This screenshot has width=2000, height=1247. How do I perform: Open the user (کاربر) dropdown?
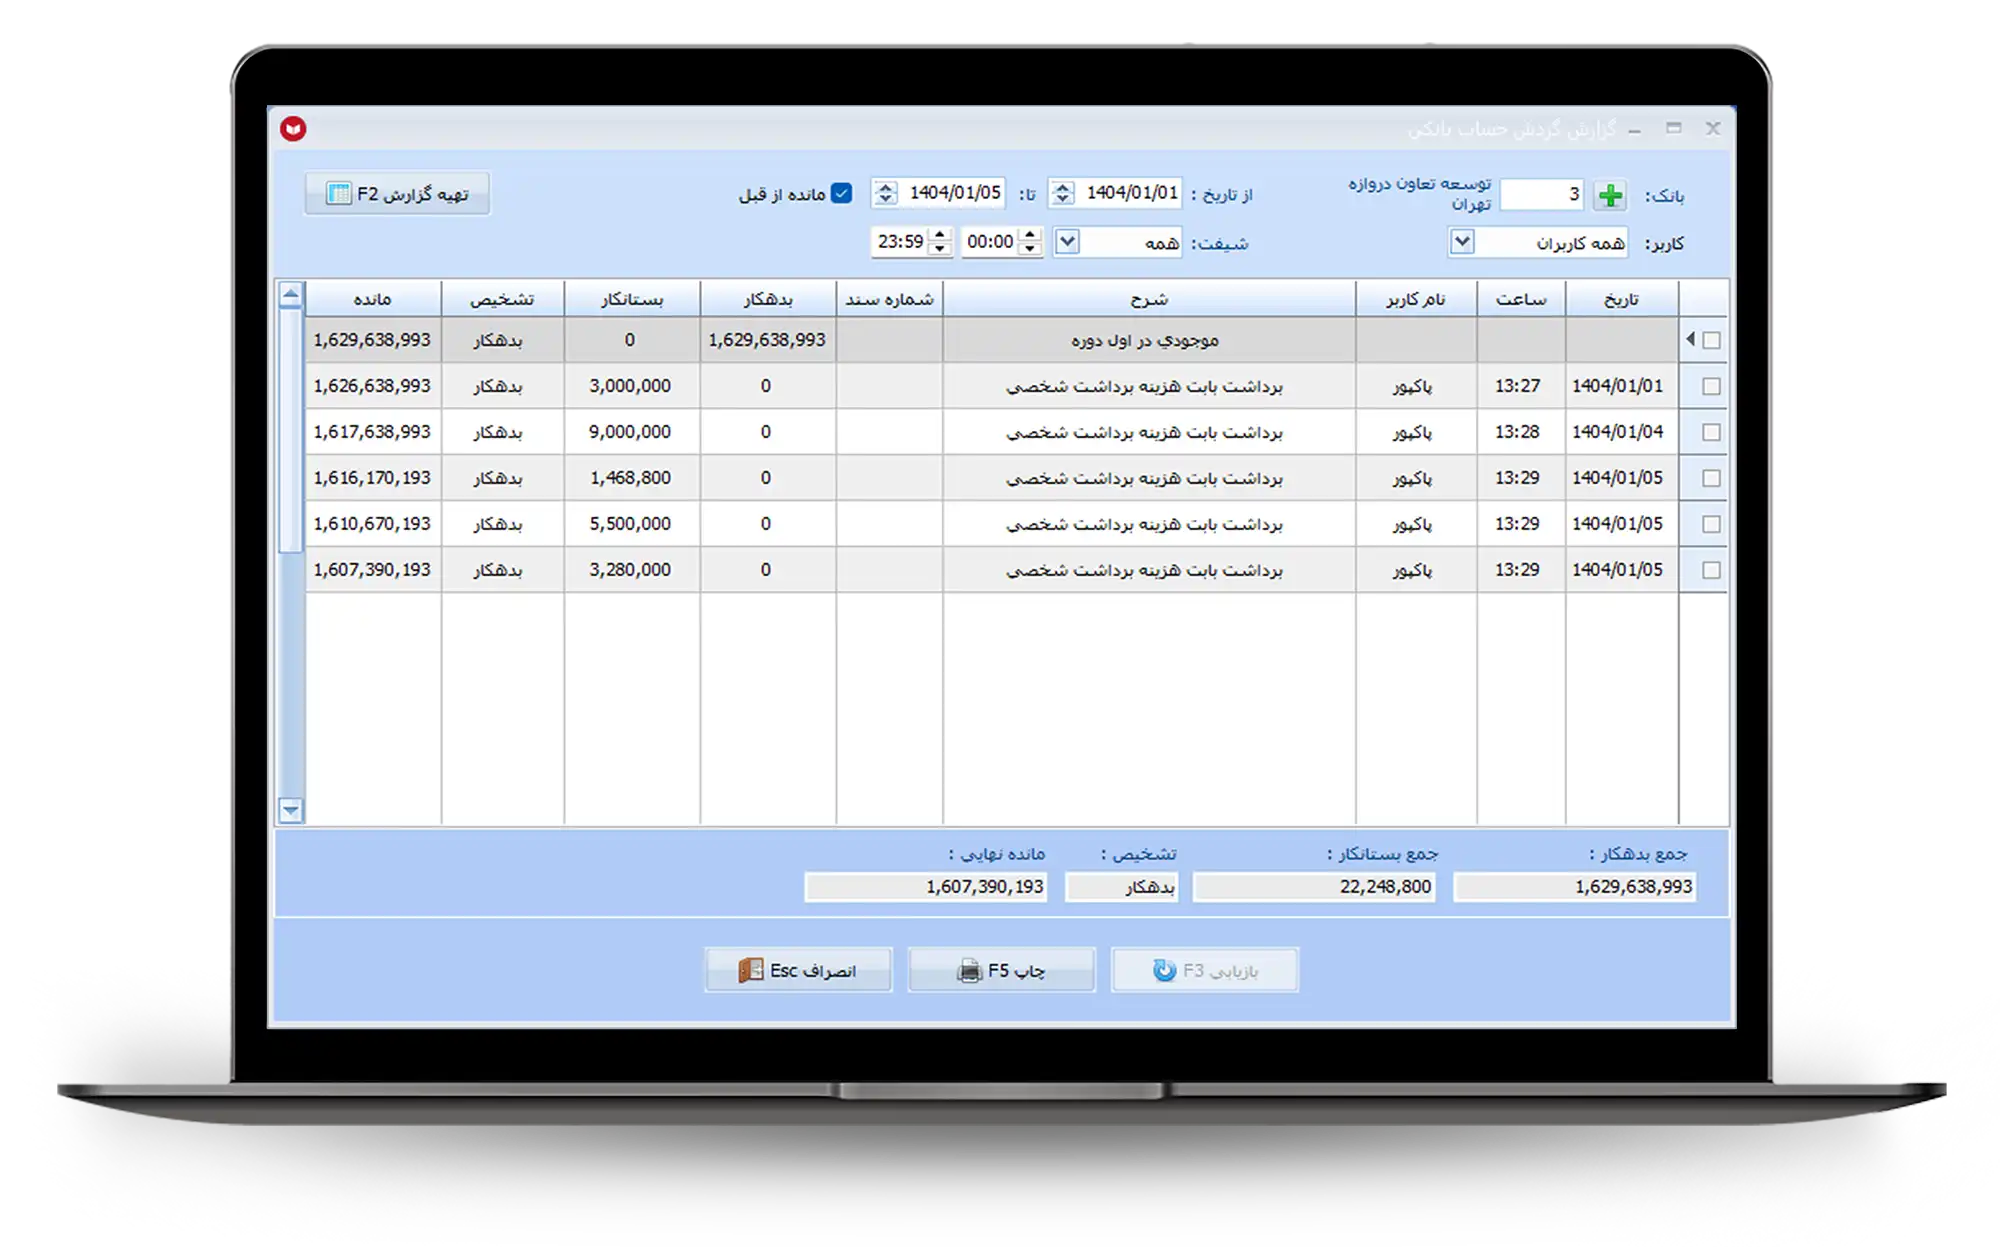(1462, 242)
